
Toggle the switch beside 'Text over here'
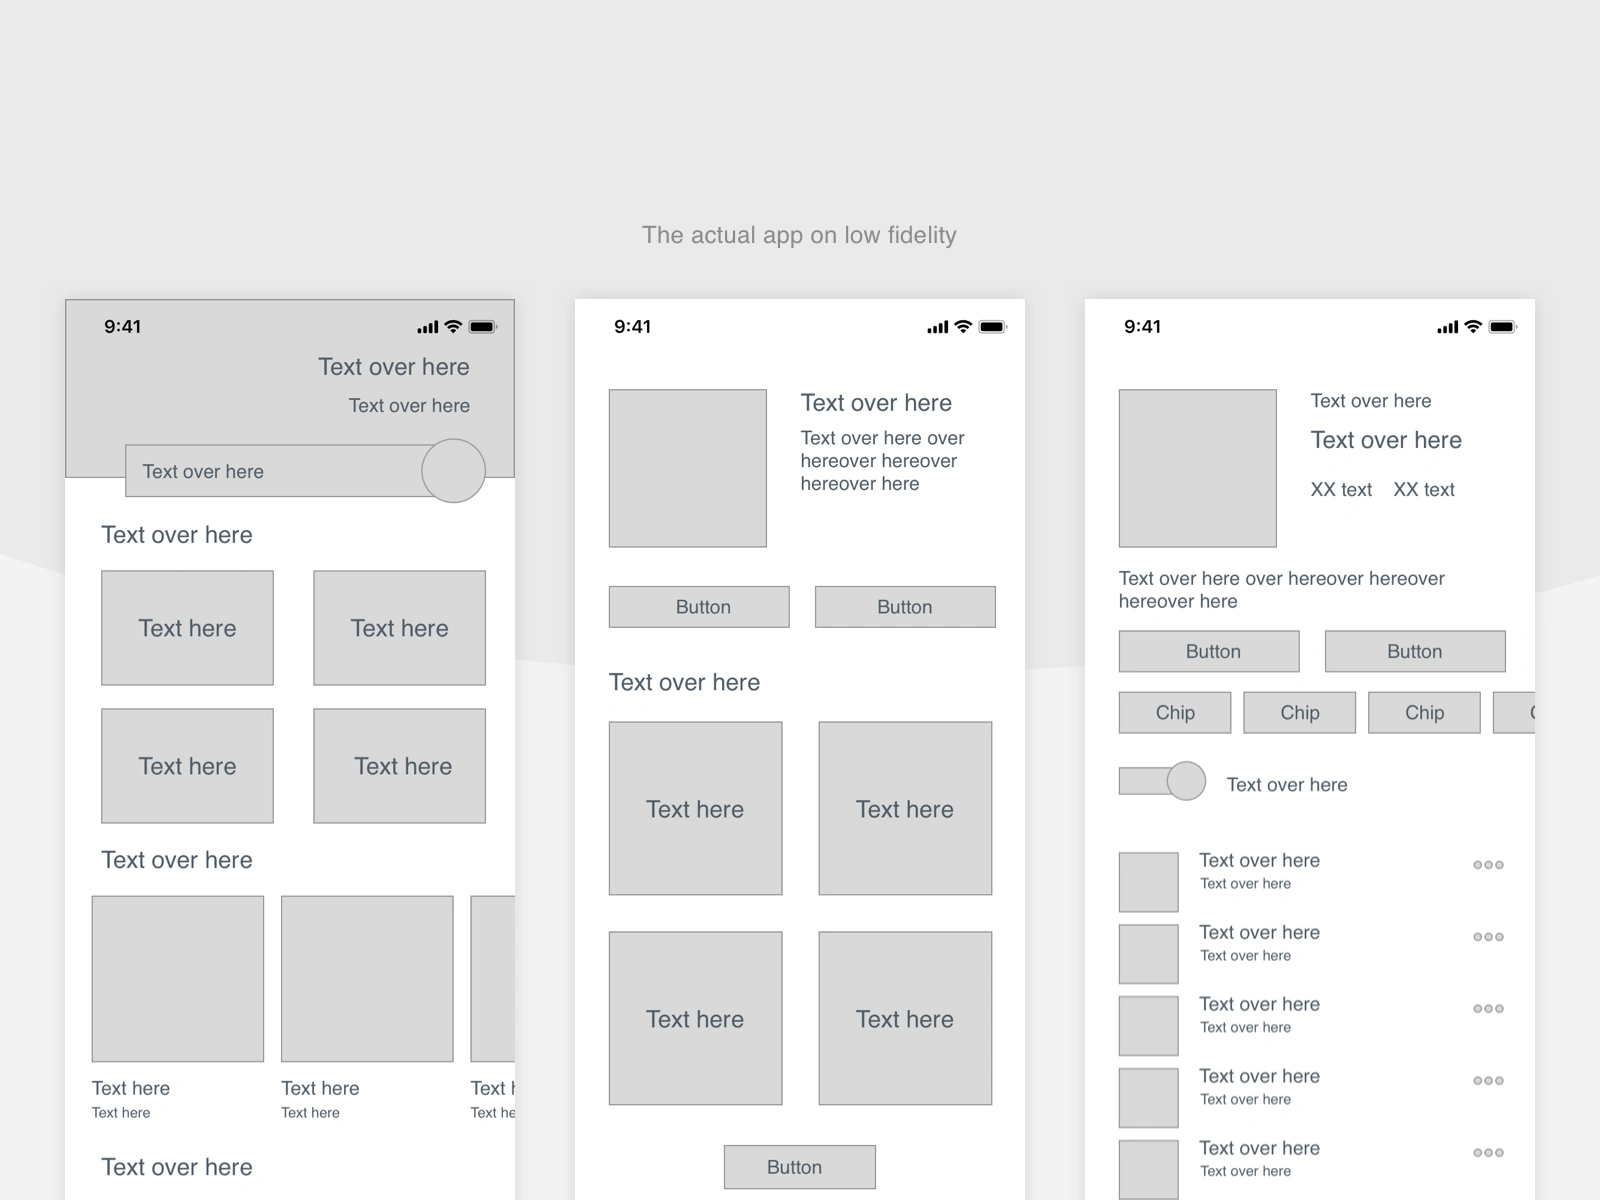tap(1162, 781)
